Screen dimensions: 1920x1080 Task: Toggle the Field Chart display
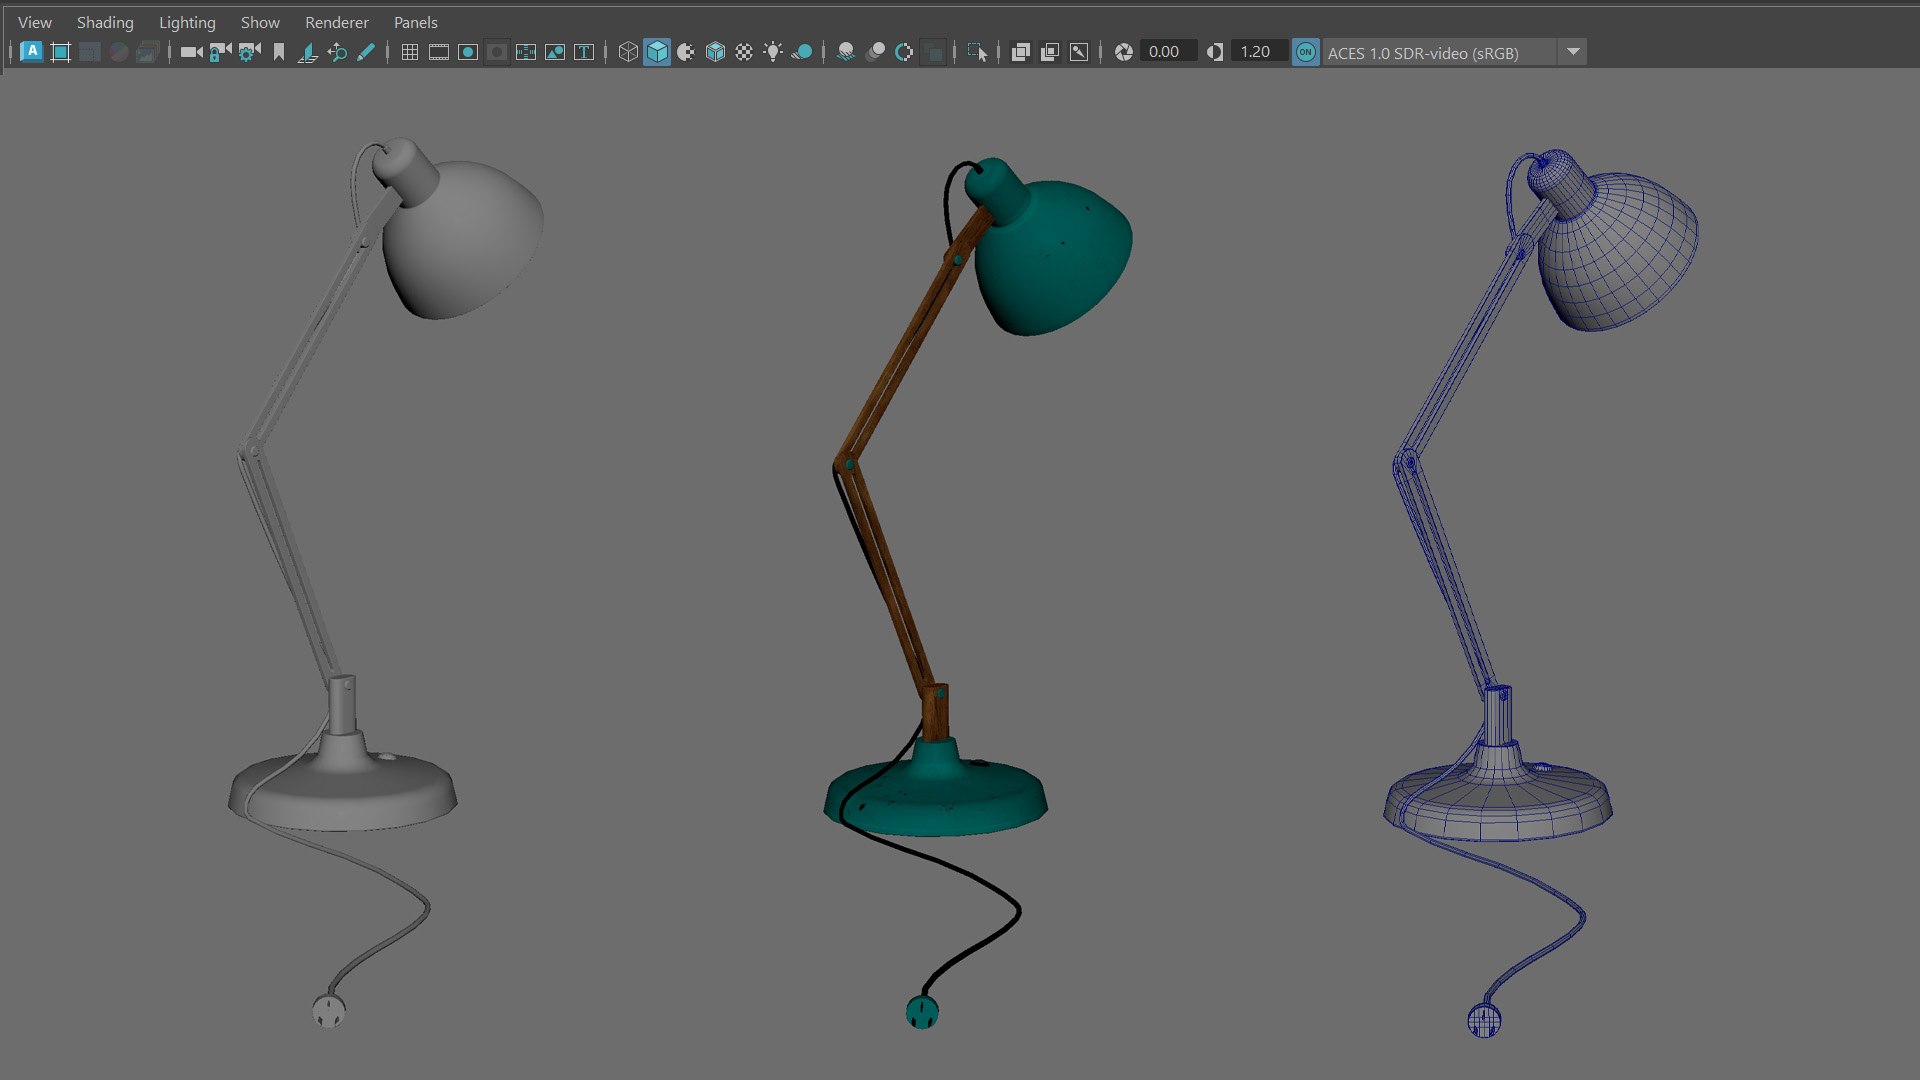[x=526, y=52]
